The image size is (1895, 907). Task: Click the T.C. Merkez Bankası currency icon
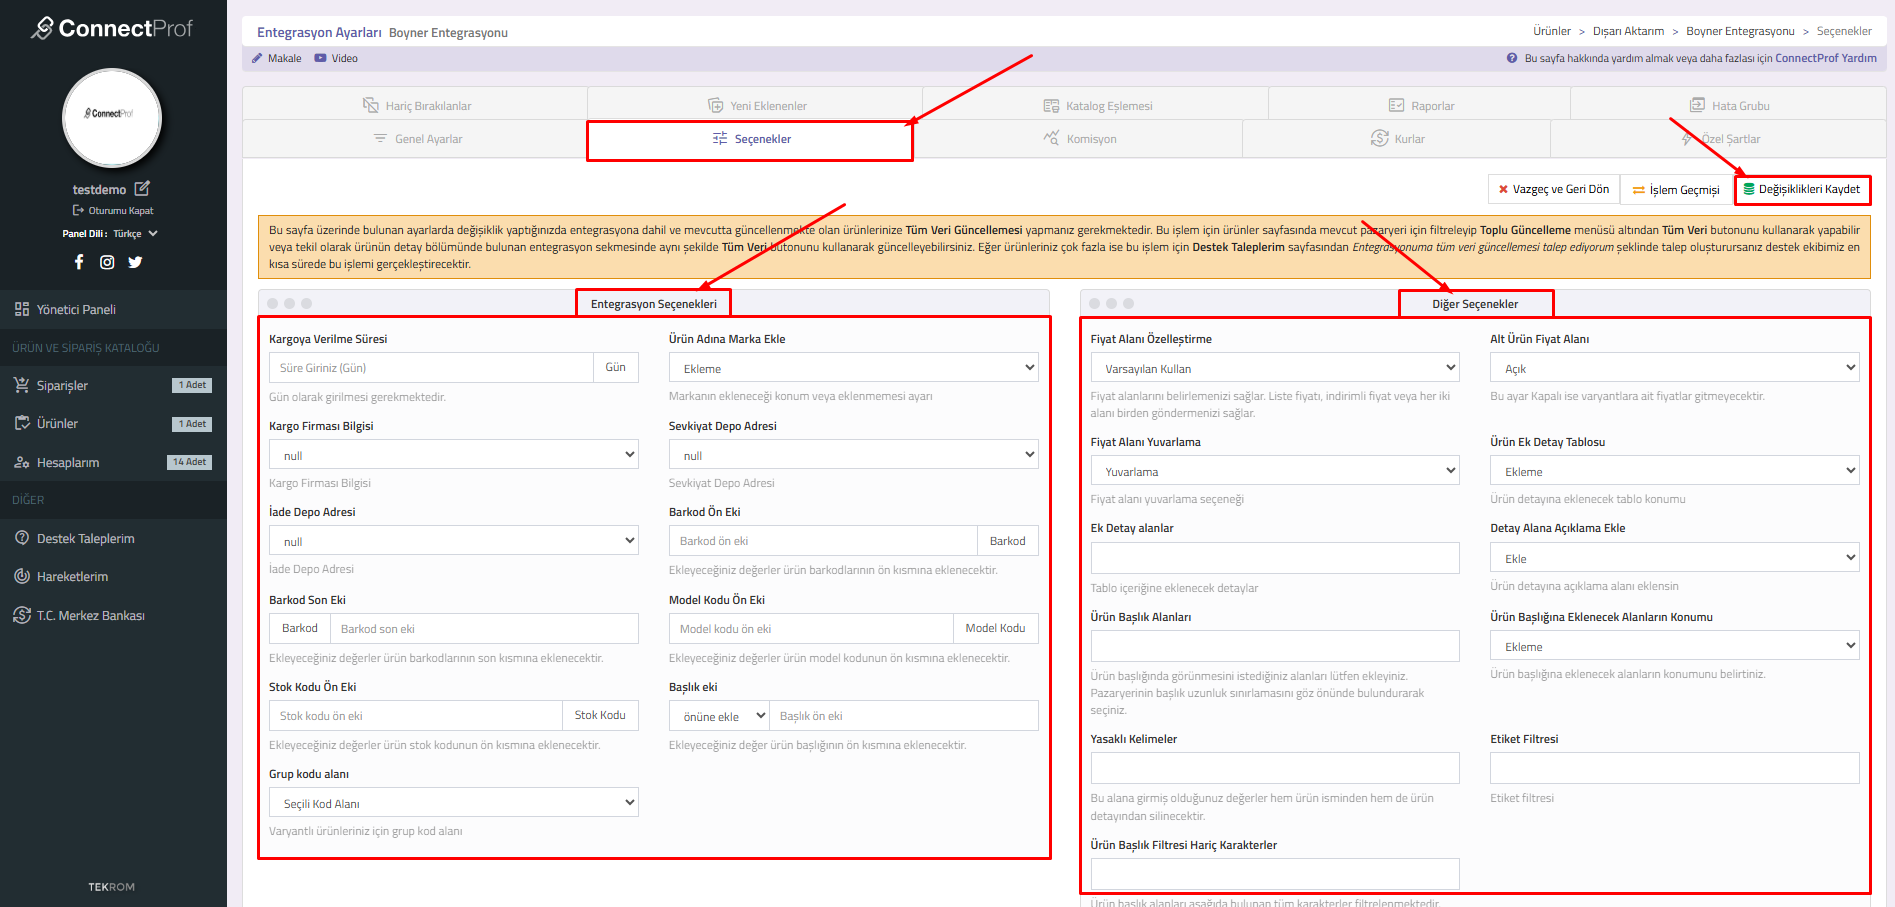[22, 615]
